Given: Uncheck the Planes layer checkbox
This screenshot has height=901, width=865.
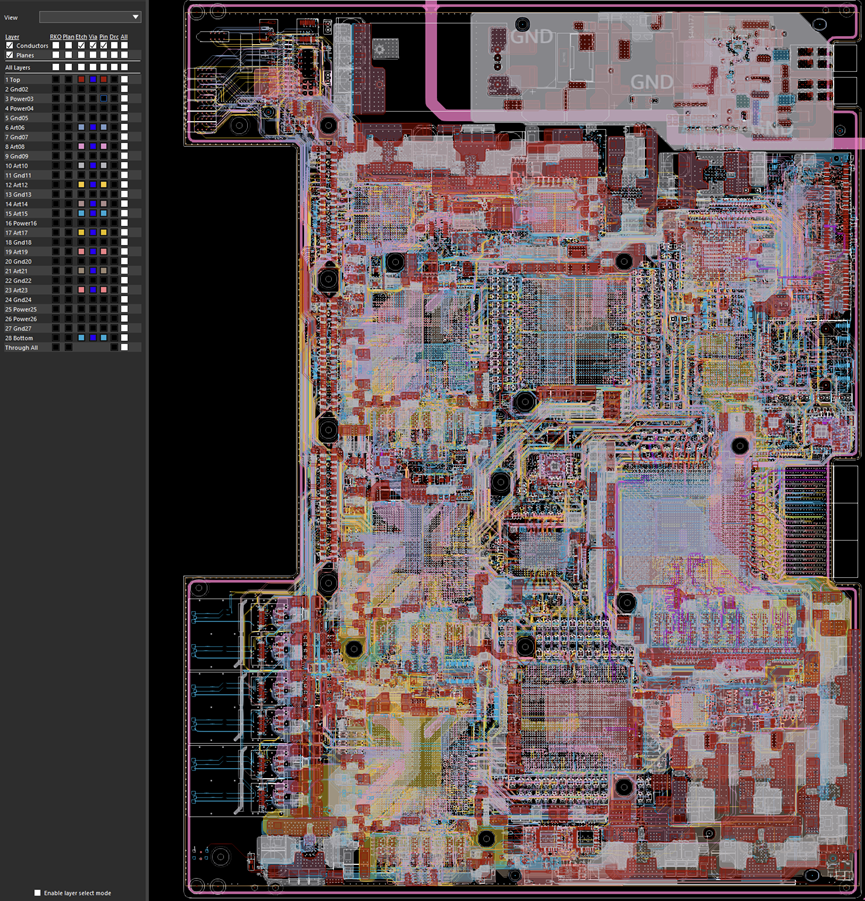Looking at the screenshot, I should tap(10, 56).
